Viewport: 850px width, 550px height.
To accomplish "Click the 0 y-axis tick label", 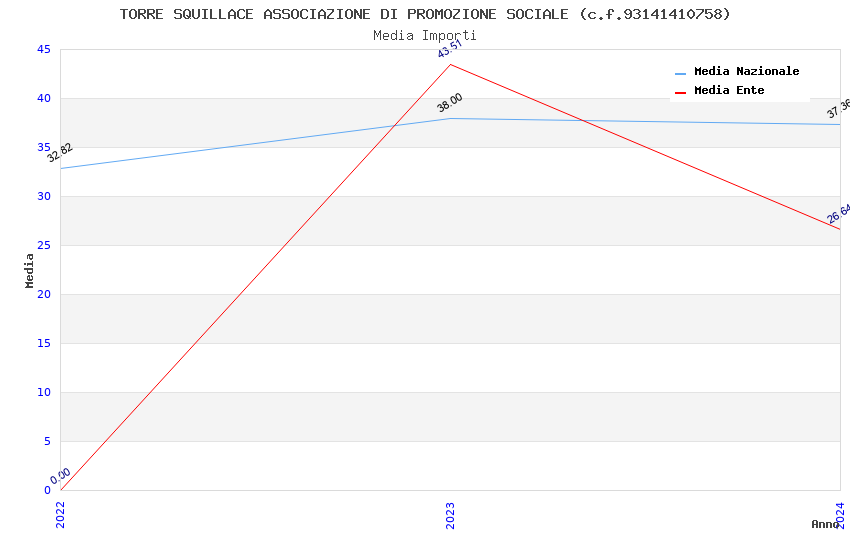I will tap(47, 490).
